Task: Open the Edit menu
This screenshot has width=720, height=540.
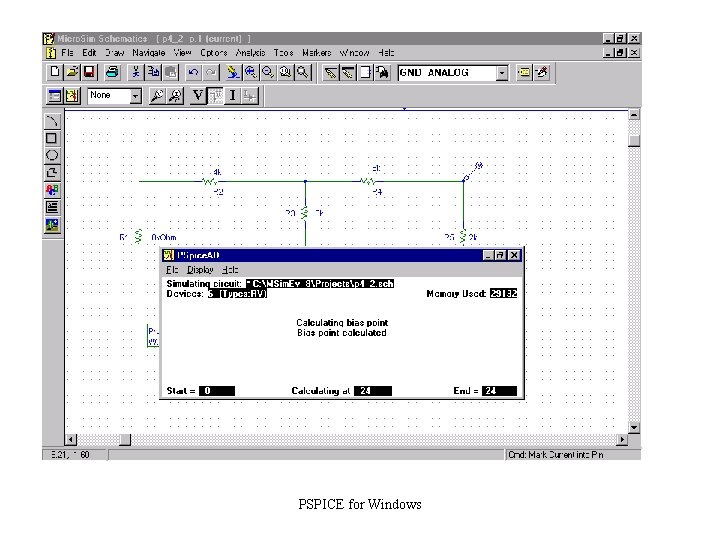Action: pos(89,52)
